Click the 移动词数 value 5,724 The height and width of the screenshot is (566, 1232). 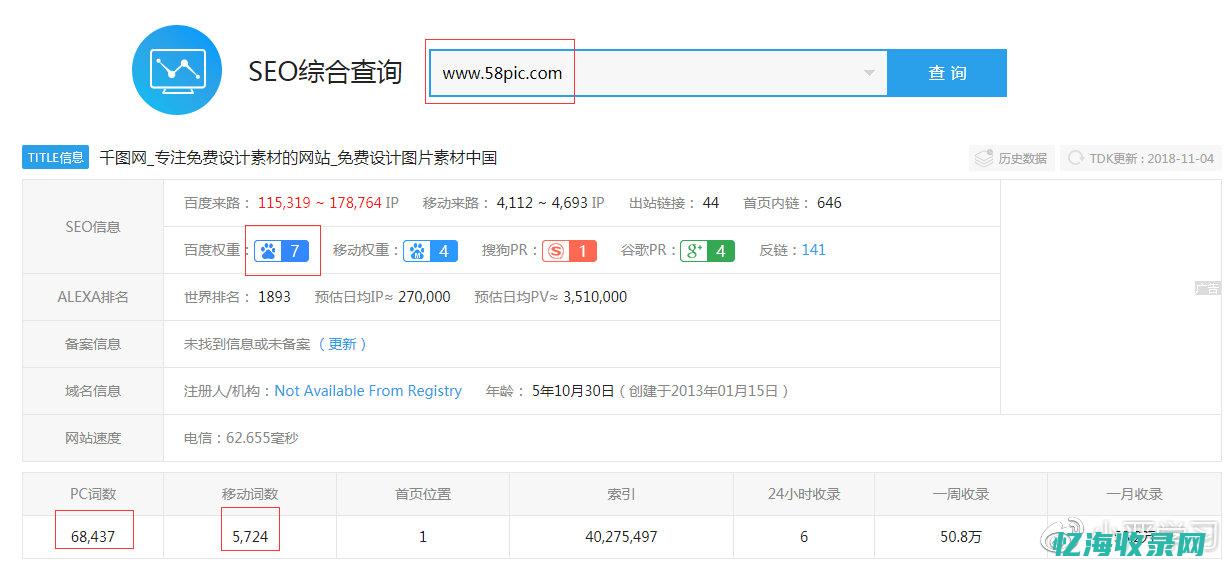[250, 537]
